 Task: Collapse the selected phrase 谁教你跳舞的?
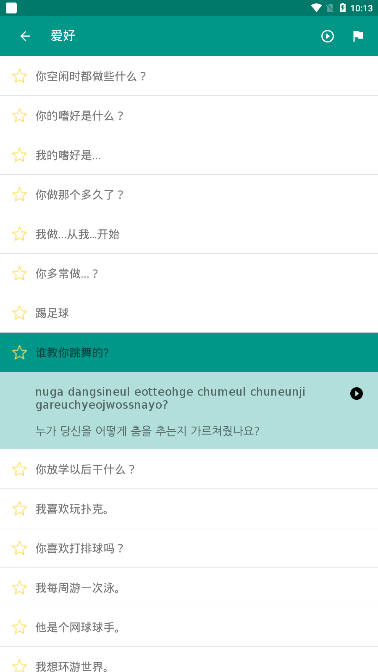tap(189, 352)
